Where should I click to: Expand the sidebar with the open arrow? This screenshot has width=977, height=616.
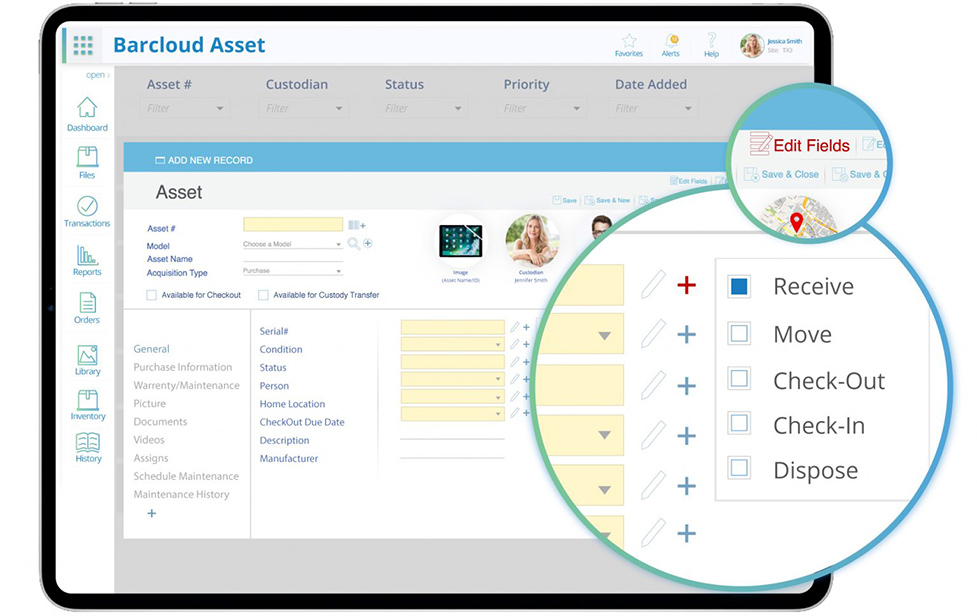tap(98, 75)
